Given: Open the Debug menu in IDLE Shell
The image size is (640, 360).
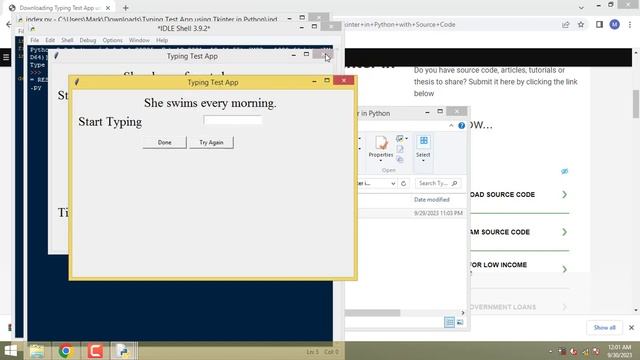Looking at the screenshot, I should [x=87, y=40].
